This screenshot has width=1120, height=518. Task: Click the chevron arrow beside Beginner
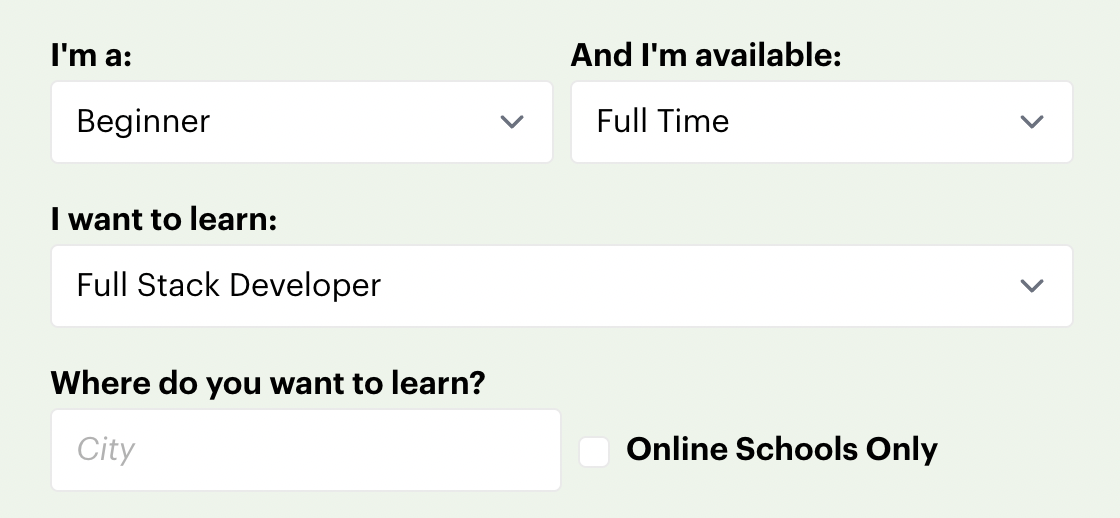pyautogui.click(x=512, y=122)
